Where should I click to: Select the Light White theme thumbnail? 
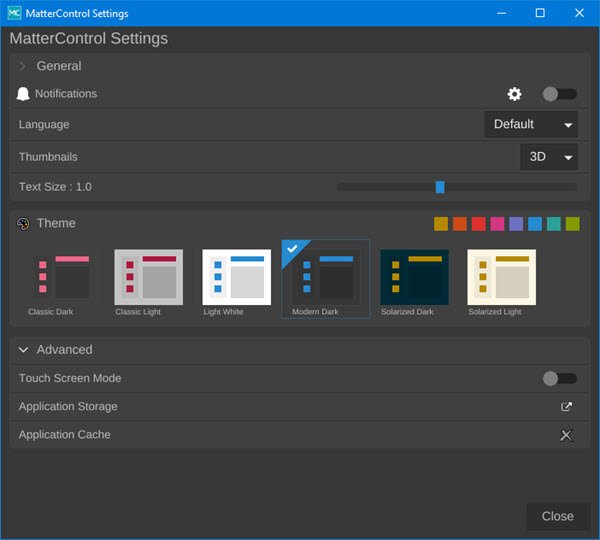coord(237,277)
